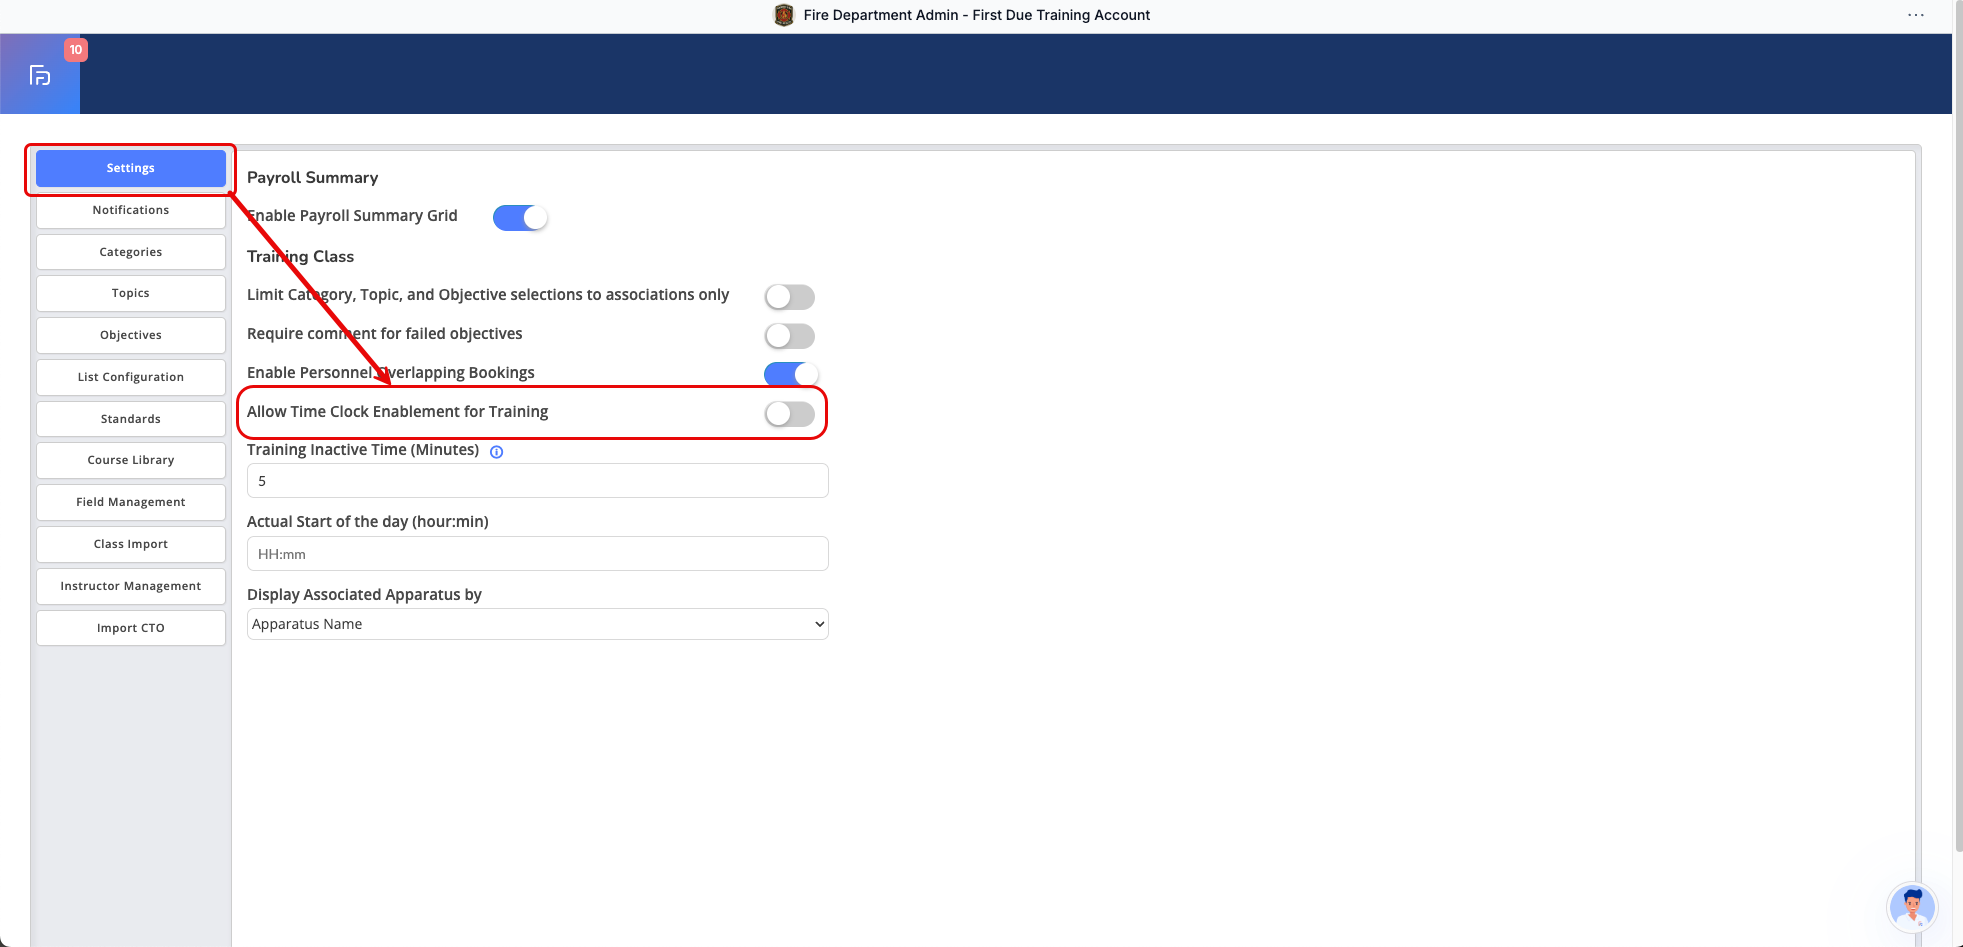This screenshot has height=947, width=1963.
Task: Select the Settings tab in sidebar
Action: 131,168
